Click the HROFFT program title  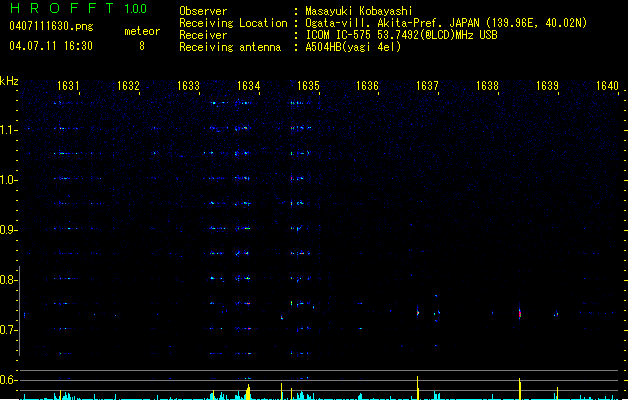[x=62, y=8]
